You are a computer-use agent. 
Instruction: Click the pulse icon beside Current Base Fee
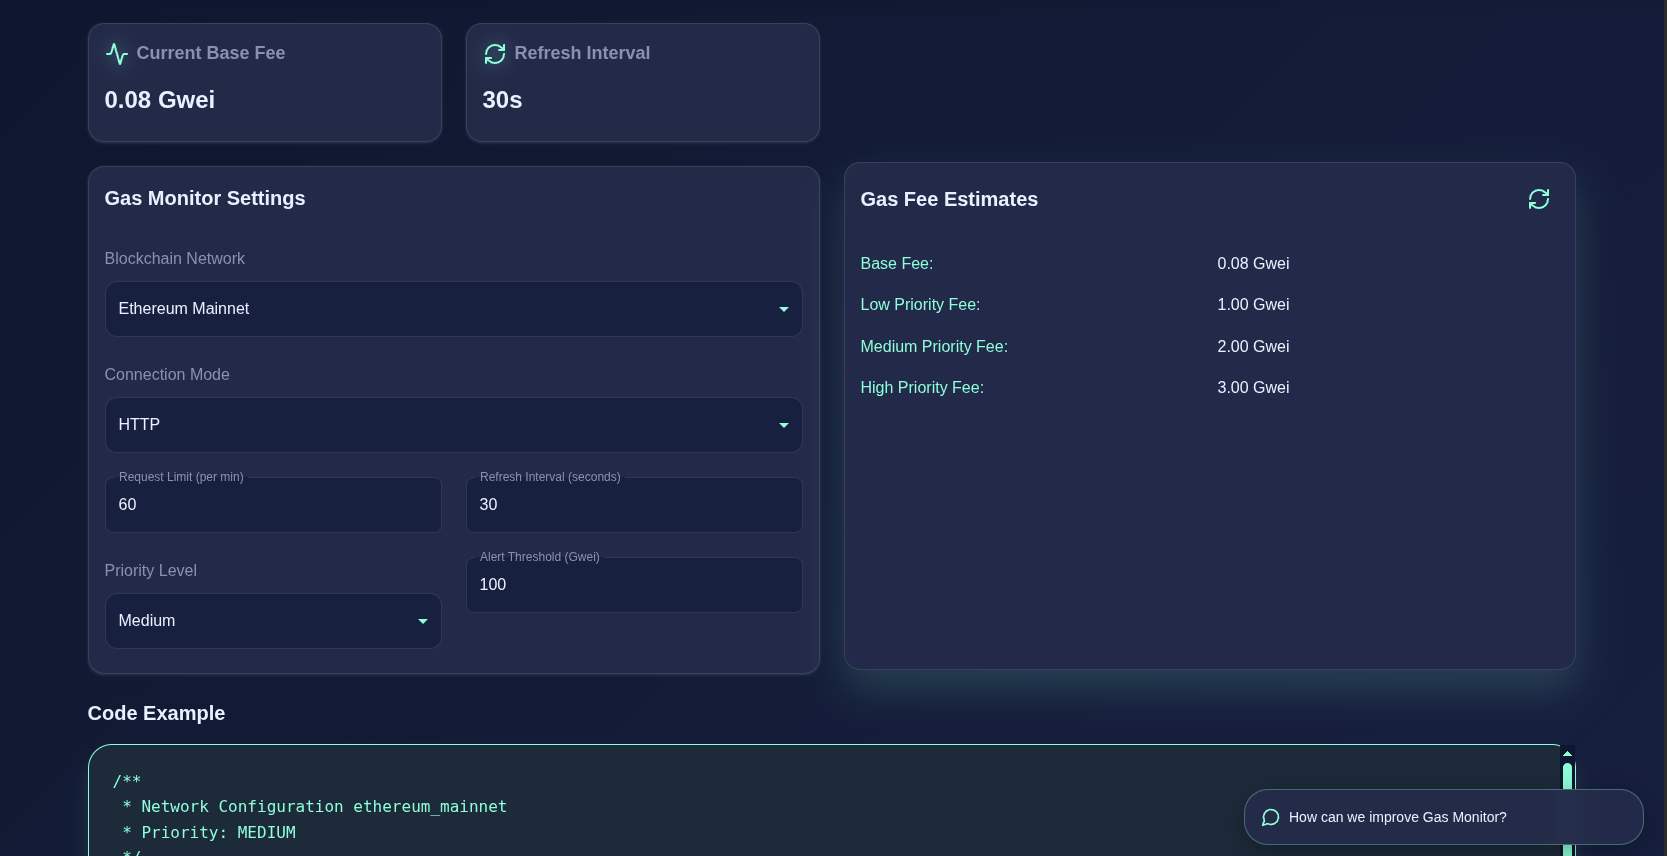click(x=117, y=54)
